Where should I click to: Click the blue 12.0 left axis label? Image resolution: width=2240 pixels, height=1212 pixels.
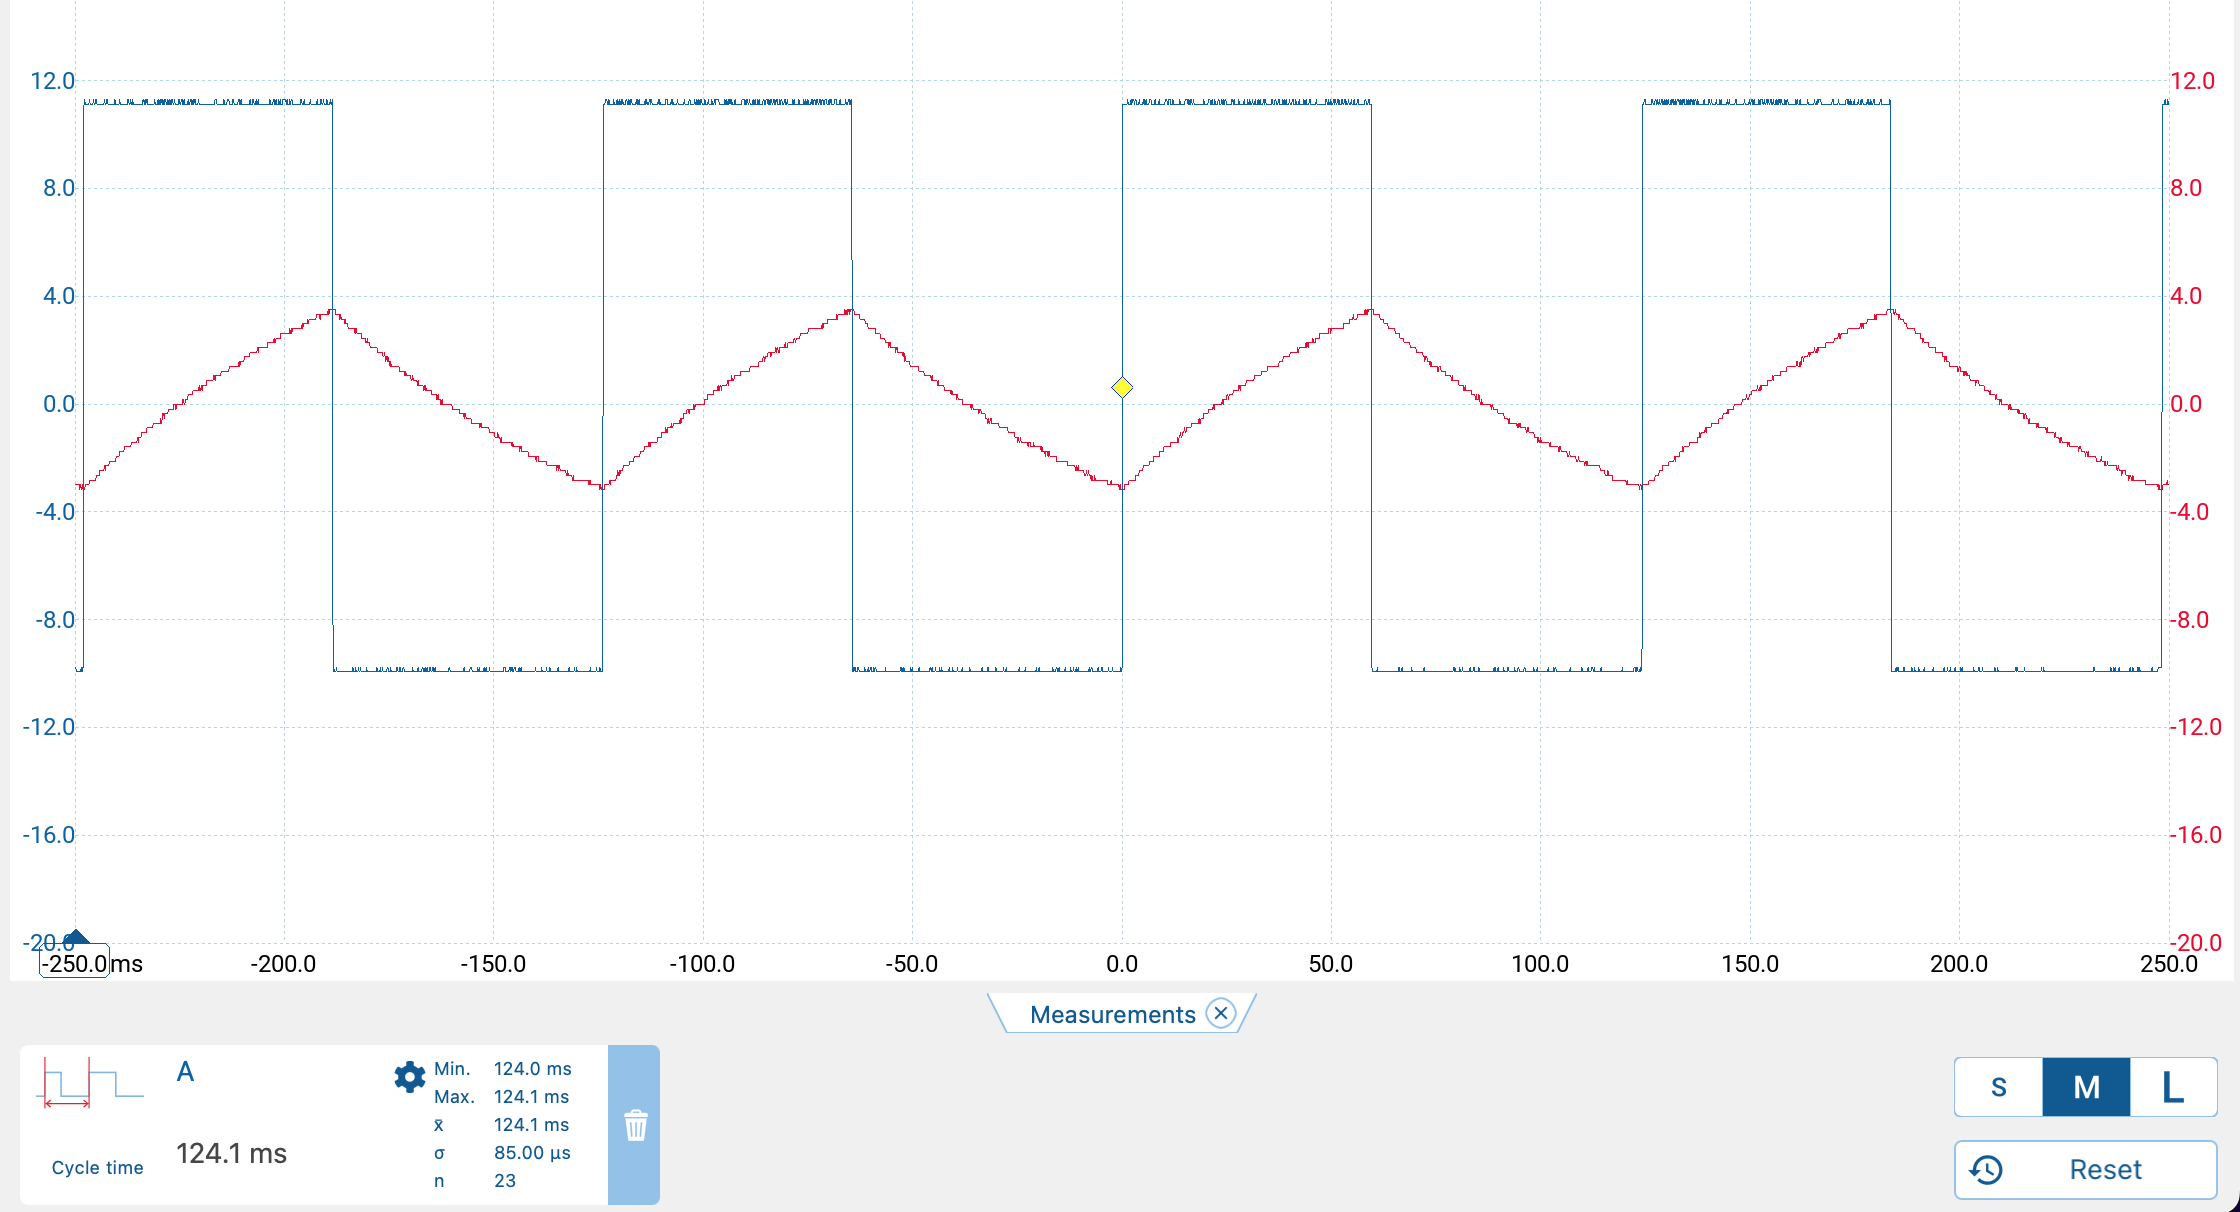coord(53,81)
